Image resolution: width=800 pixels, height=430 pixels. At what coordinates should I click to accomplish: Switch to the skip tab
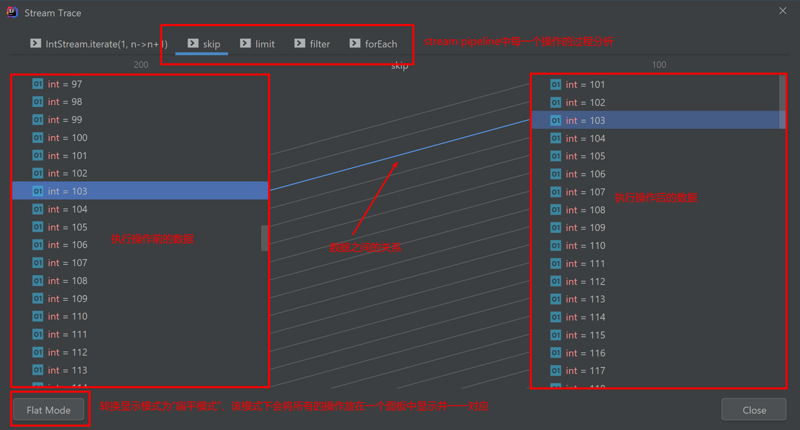204,44
